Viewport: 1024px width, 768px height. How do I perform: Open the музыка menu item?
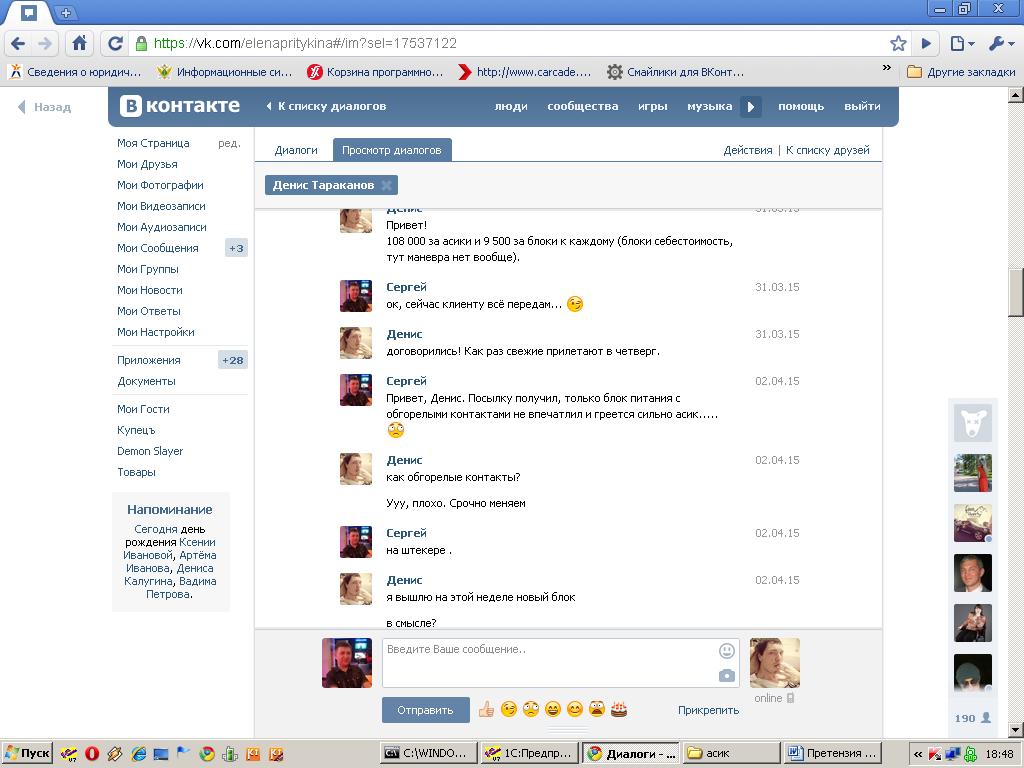(x=709, y=106)
